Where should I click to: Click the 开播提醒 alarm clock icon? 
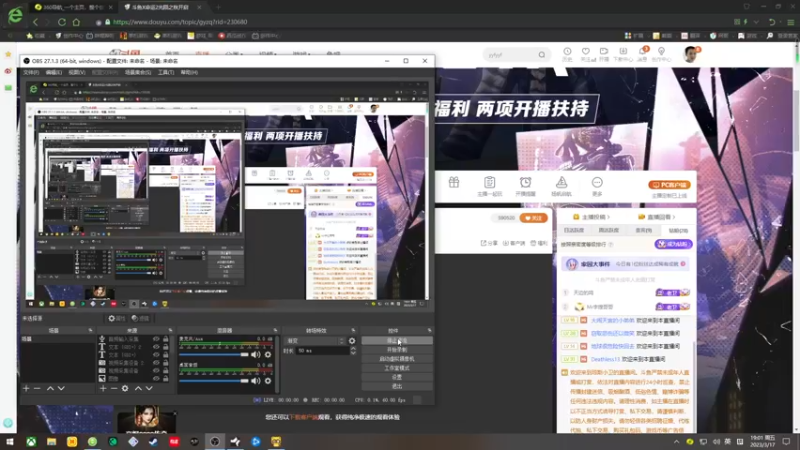[526, 182]
